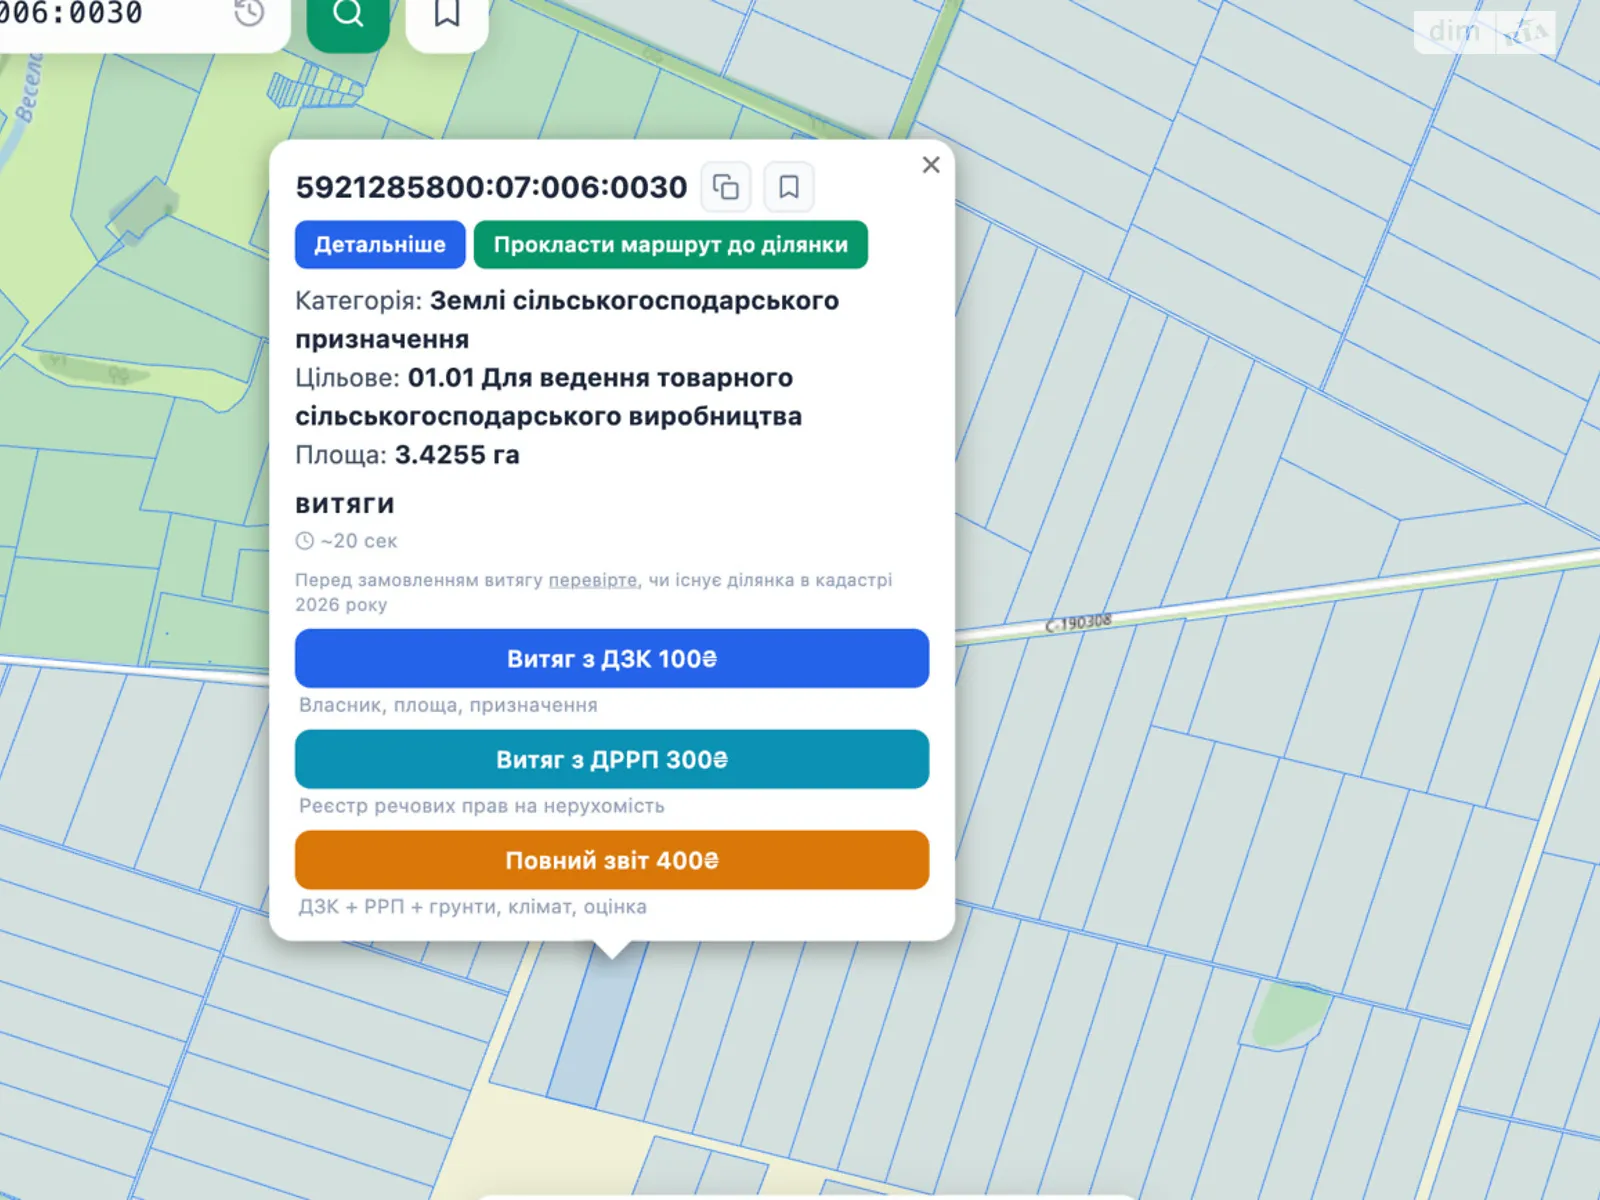The height and width of the screenshot is (1200, 1600).
Task: Order Витяг з ДЗК for 100₴
Action: 612,659
